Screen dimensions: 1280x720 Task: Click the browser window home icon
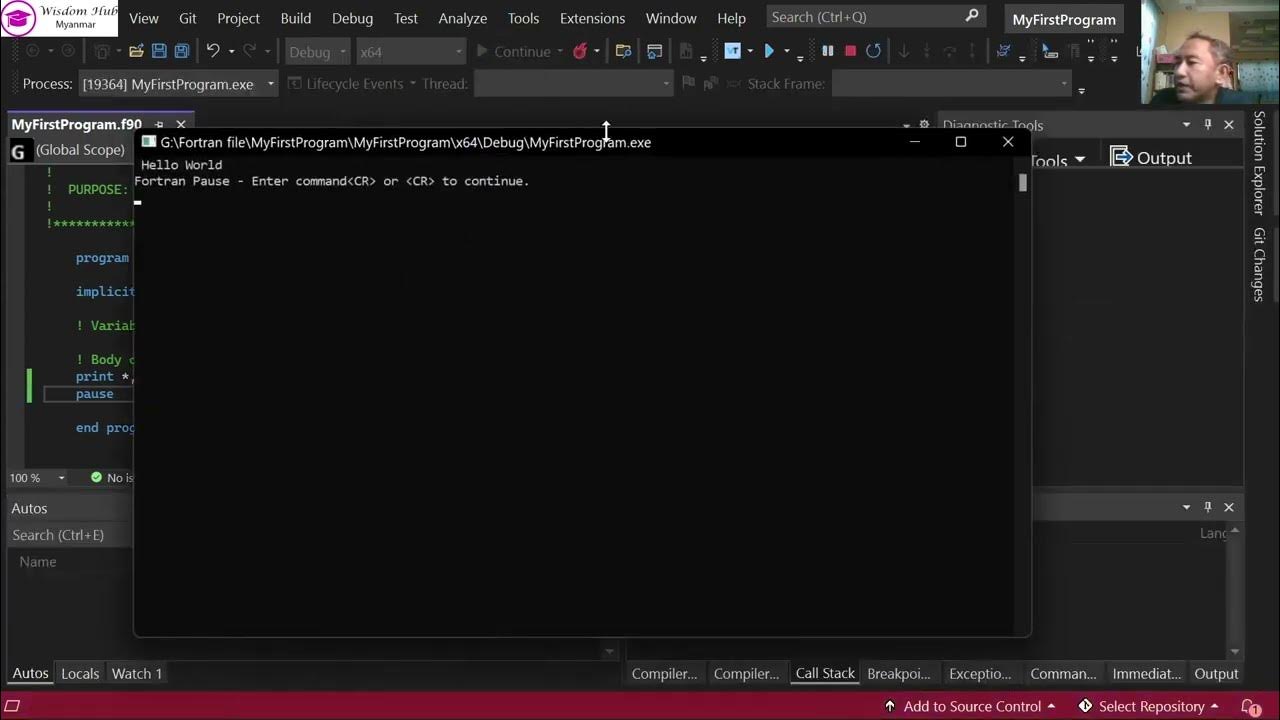pos(655,51)
